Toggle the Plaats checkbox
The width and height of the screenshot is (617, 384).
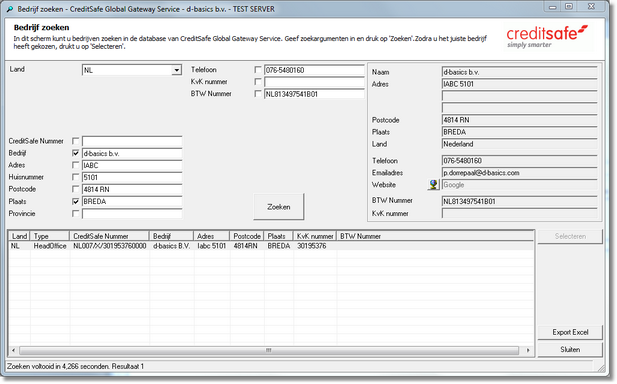[76, 201]
